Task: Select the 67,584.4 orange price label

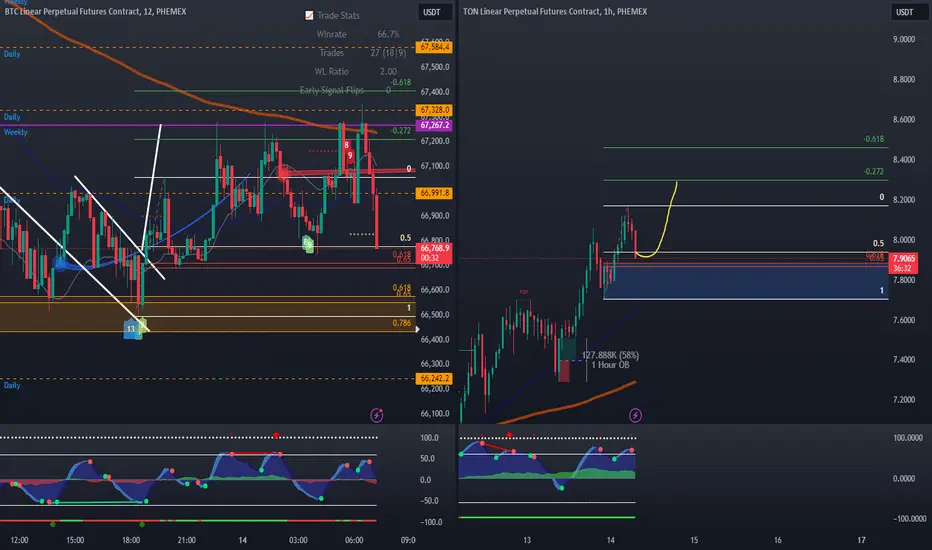Action: pyautogui.click(x=434, y=47)
